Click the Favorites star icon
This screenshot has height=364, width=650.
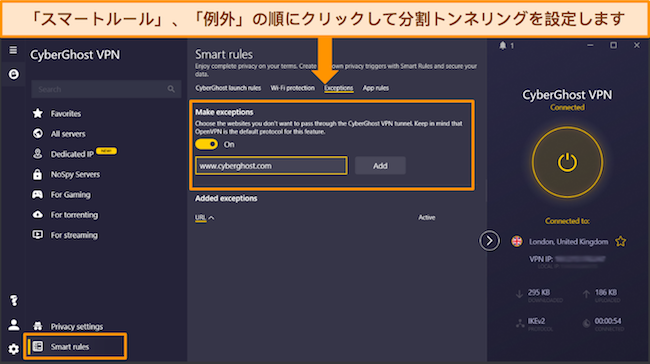point(38,113)
